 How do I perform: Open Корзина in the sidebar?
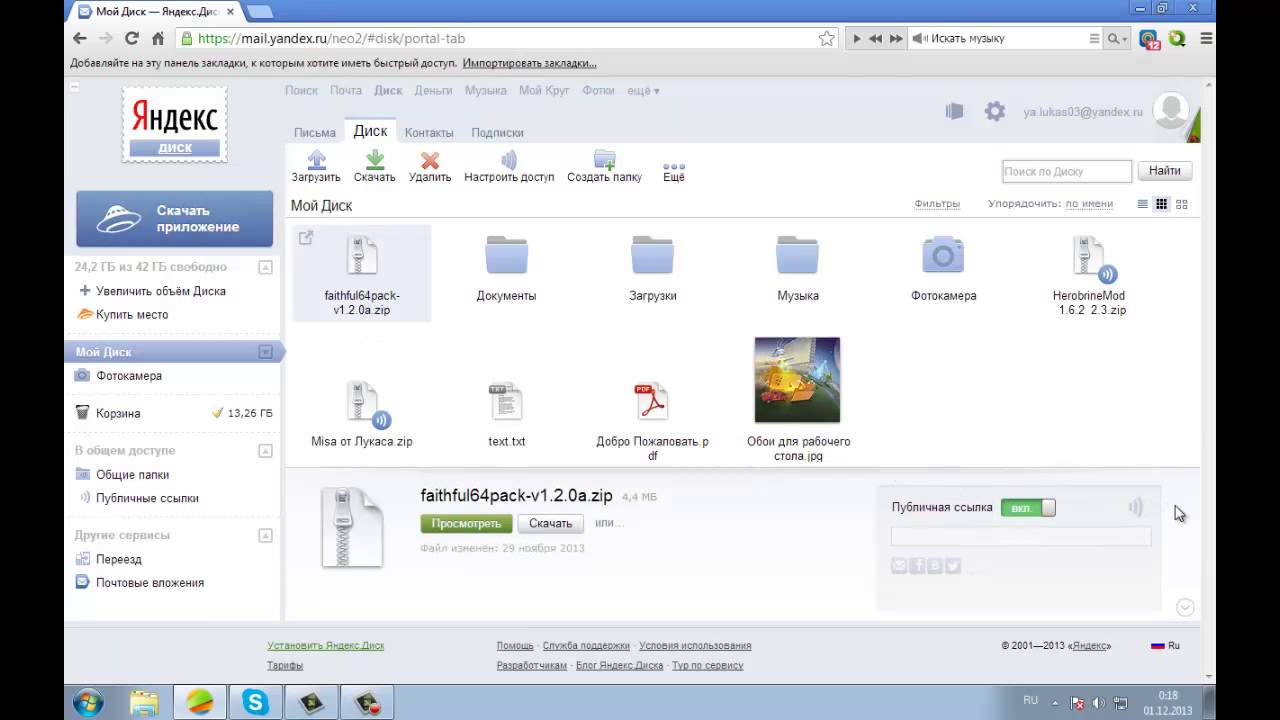118,413
